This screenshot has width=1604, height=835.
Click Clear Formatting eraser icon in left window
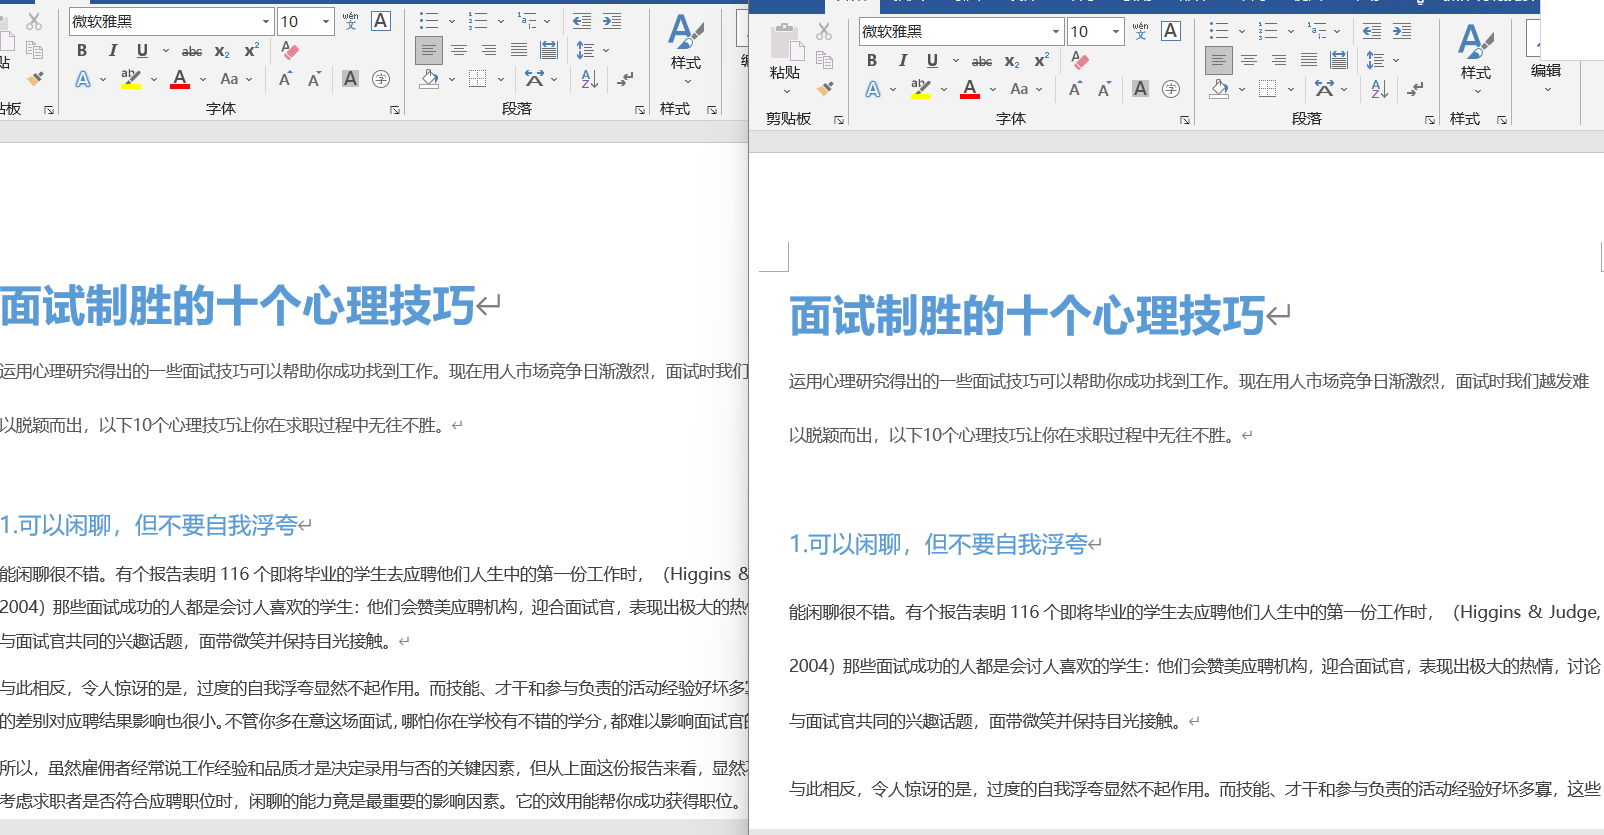(x=290, y=50)
